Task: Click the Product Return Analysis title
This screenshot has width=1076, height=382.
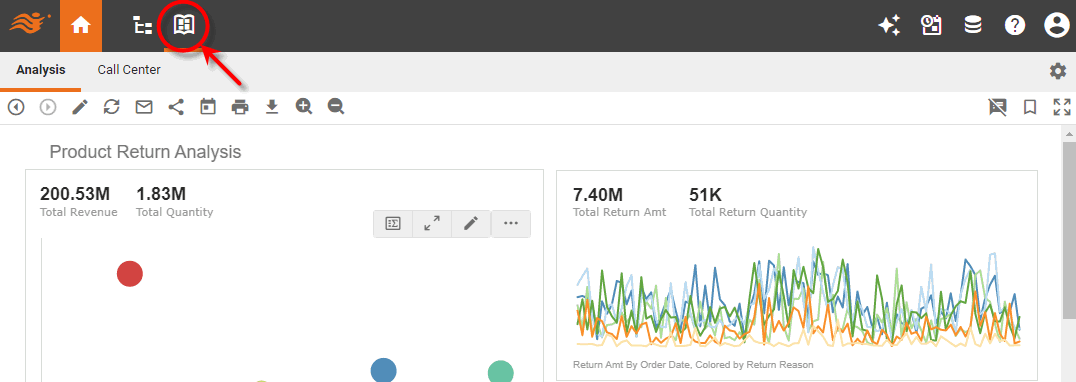Action: tap(145, 152)
